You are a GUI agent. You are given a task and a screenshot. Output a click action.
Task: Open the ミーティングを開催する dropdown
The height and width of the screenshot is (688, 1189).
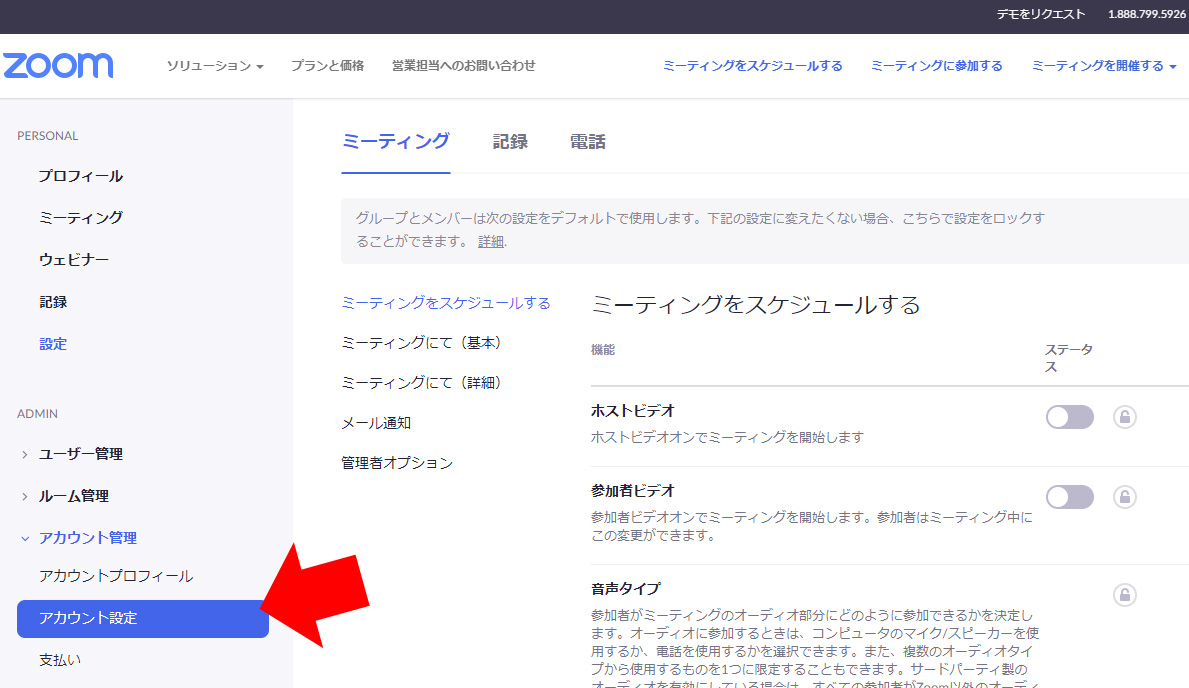pyautogui.click(x=1103, y=66)
